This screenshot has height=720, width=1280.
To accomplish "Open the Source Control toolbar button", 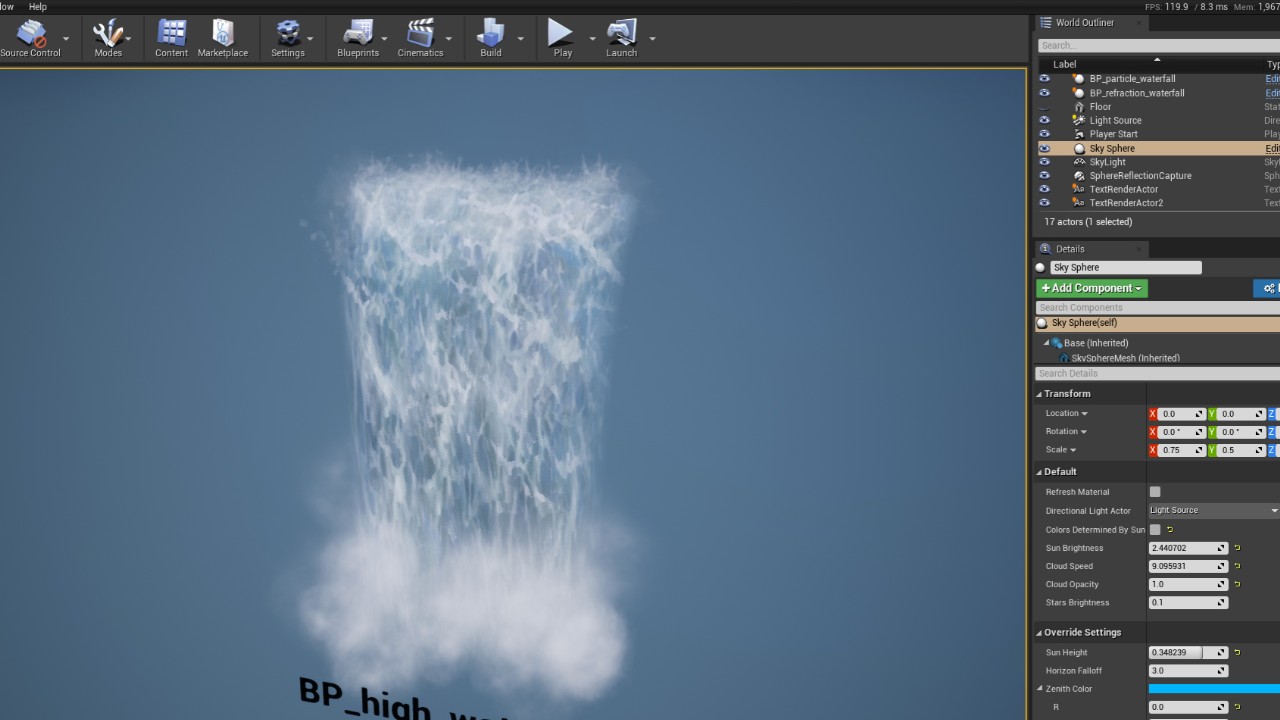I will pos(30,38).
